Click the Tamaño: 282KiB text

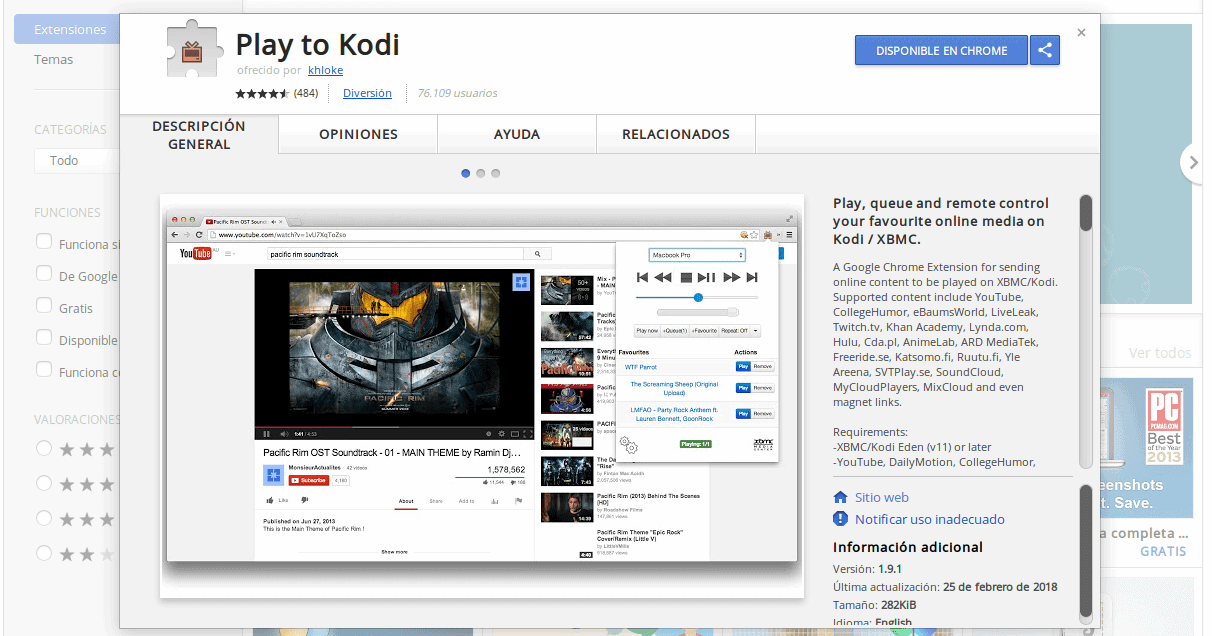[875, 605]
